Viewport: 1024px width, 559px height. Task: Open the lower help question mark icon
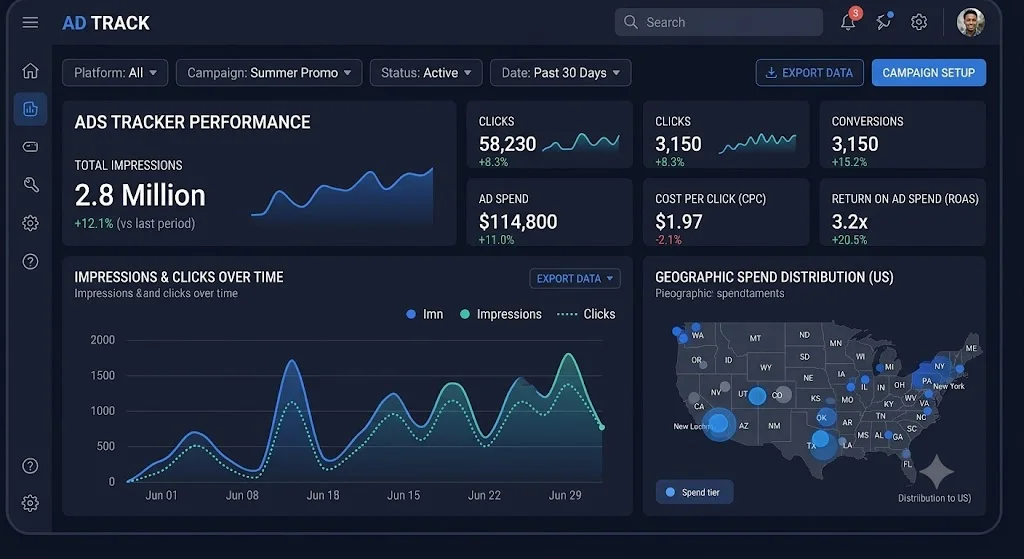(x=30, y=466)
